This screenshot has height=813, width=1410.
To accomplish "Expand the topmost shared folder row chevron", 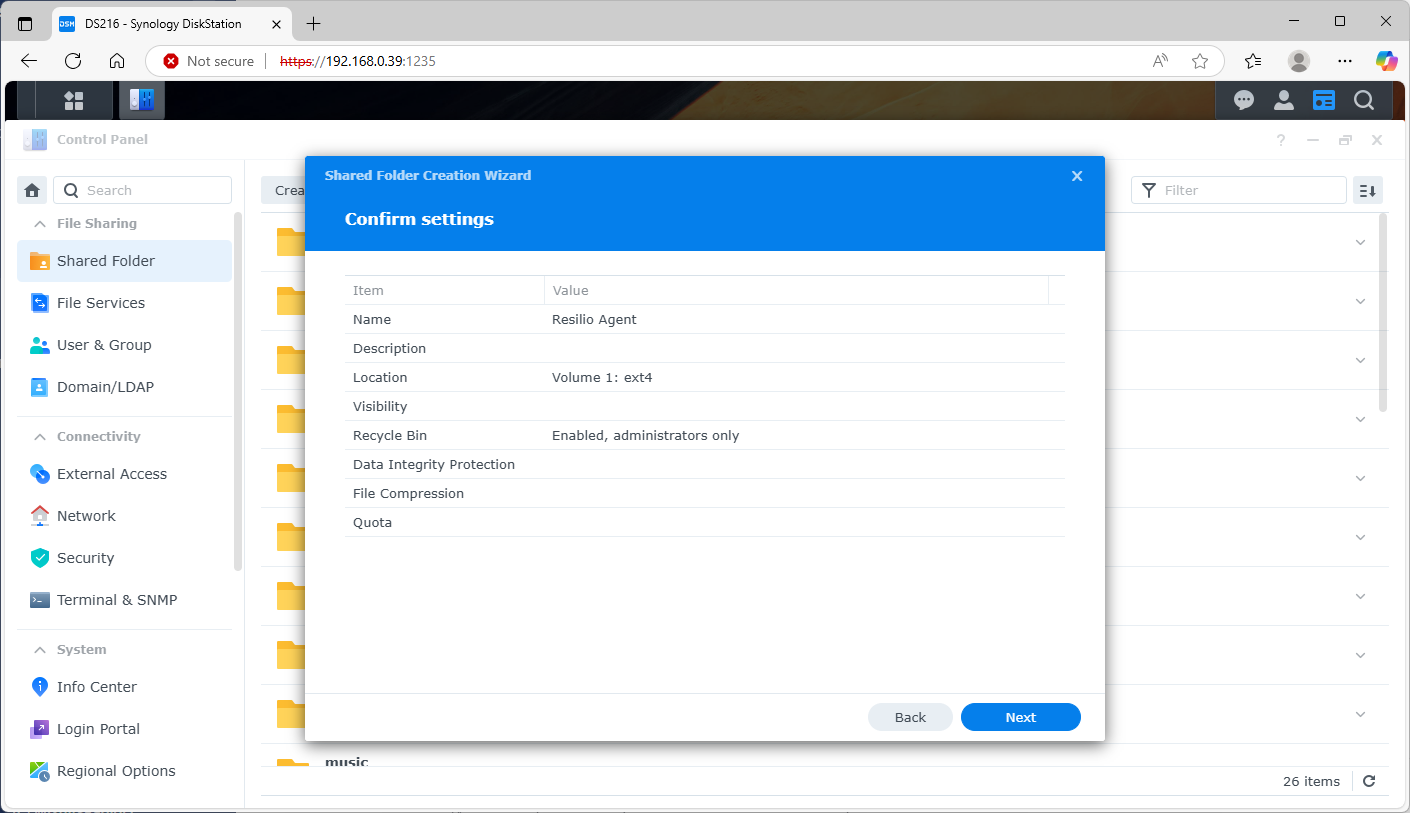I will coord(1360,242).
